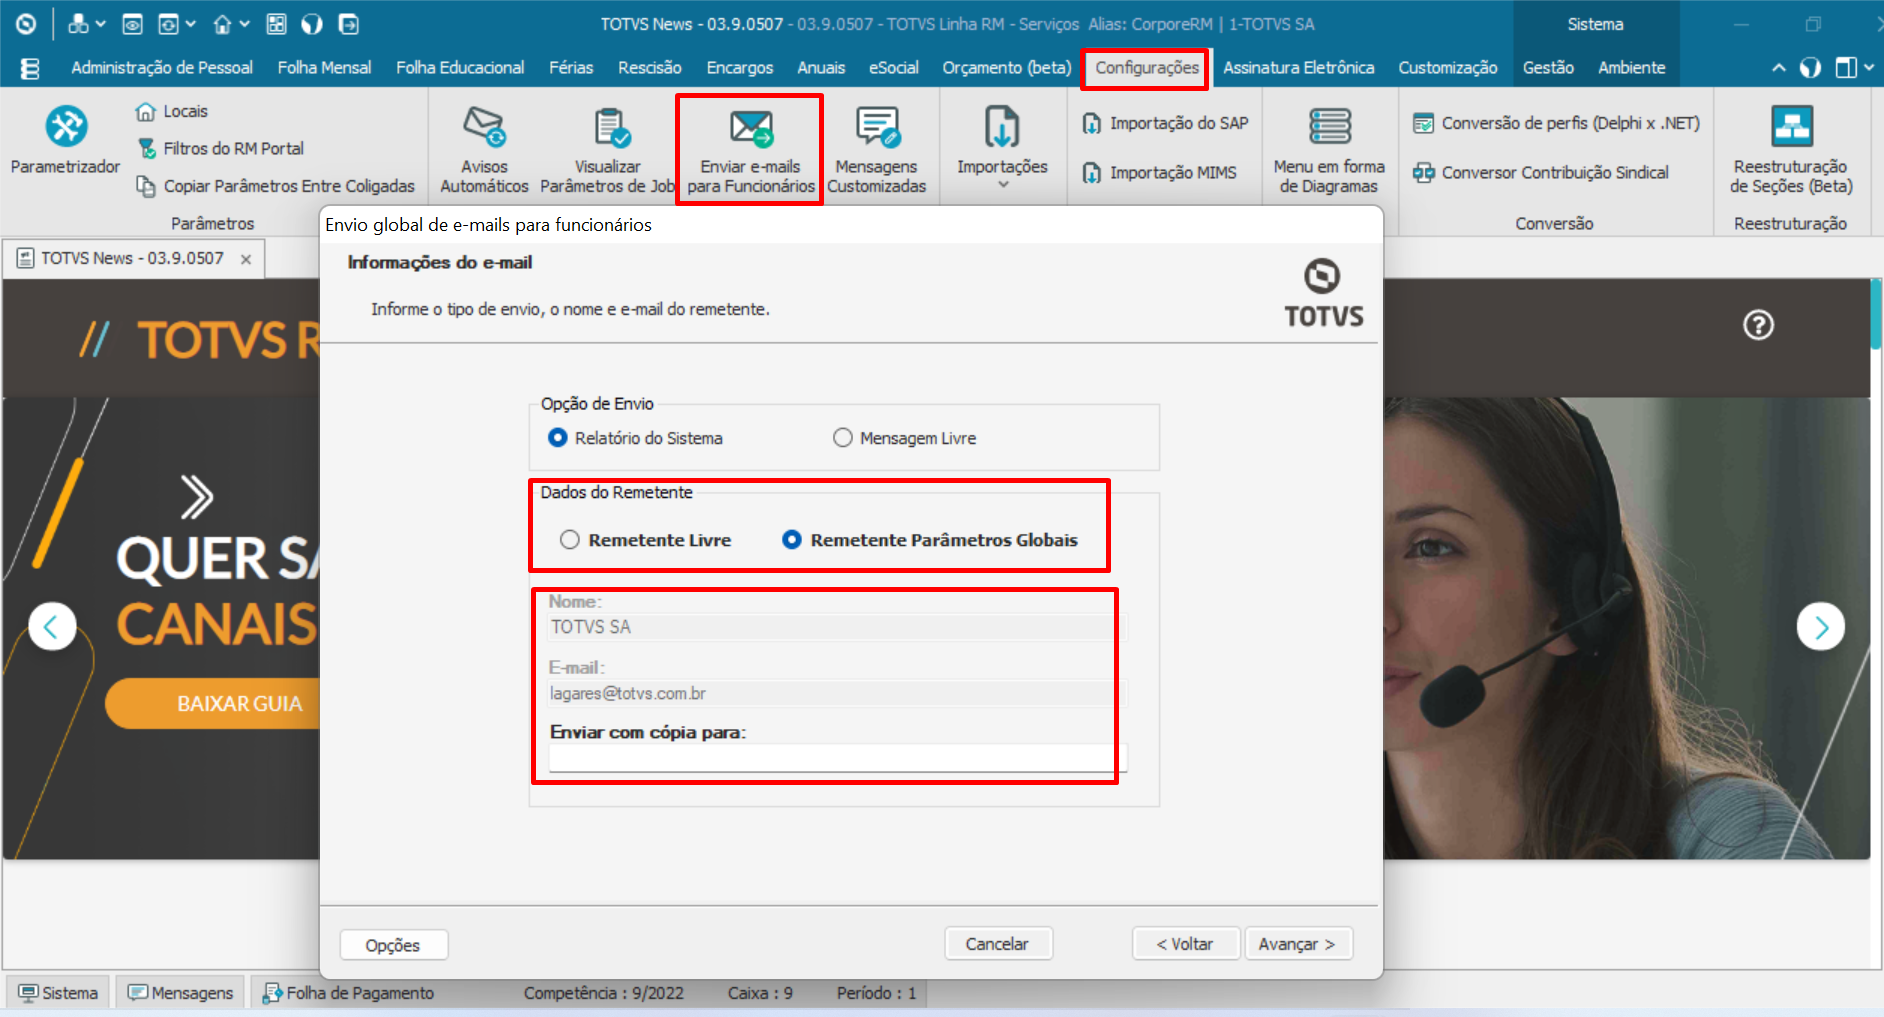Image resolution: width=1884 pixels, height=1017 pixels.
Task: Expand the refresh window dropdown arrow
Action: [x=190, y=24]
